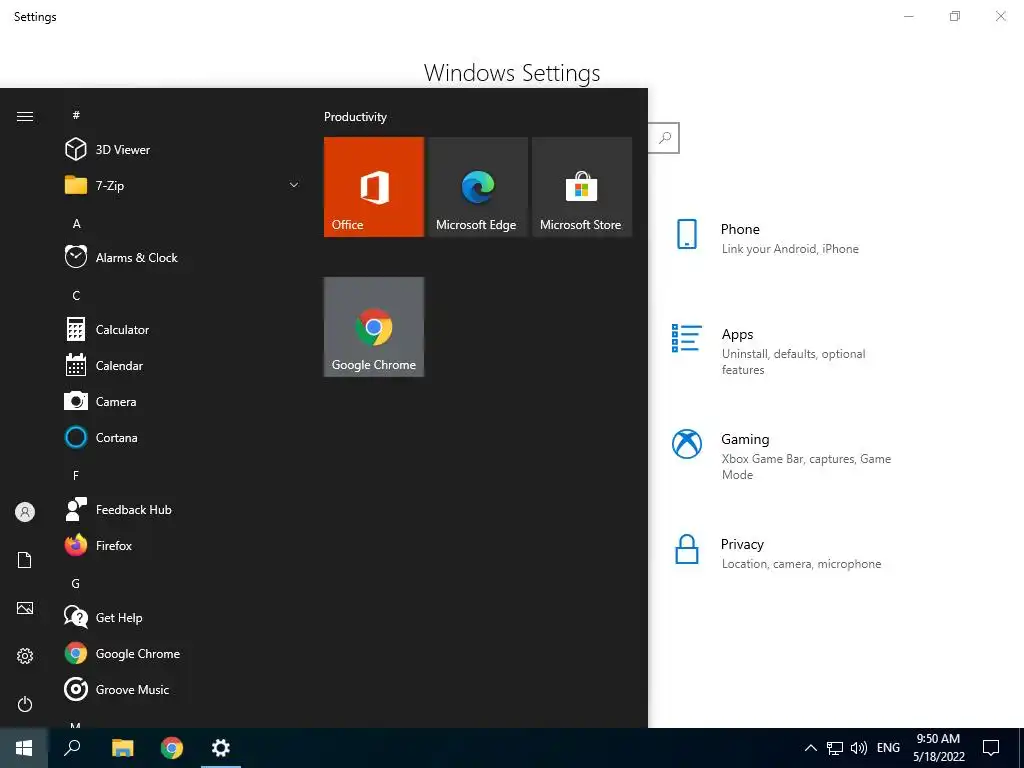Click the Power button in Start
The height and width of the screenshot is (768, 1024).
(x=25, y=704)
